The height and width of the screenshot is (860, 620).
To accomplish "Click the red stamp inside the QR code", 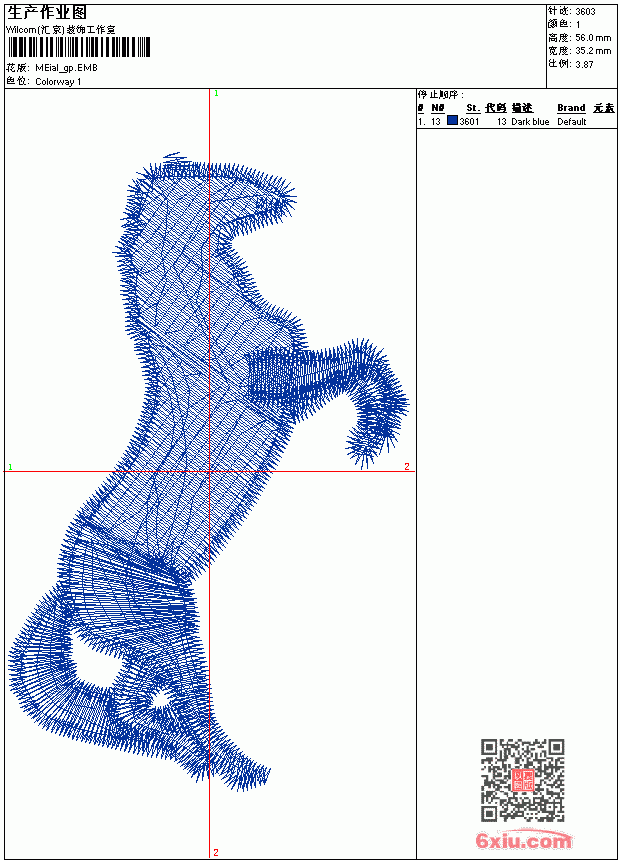I will [x=523, y=780].
